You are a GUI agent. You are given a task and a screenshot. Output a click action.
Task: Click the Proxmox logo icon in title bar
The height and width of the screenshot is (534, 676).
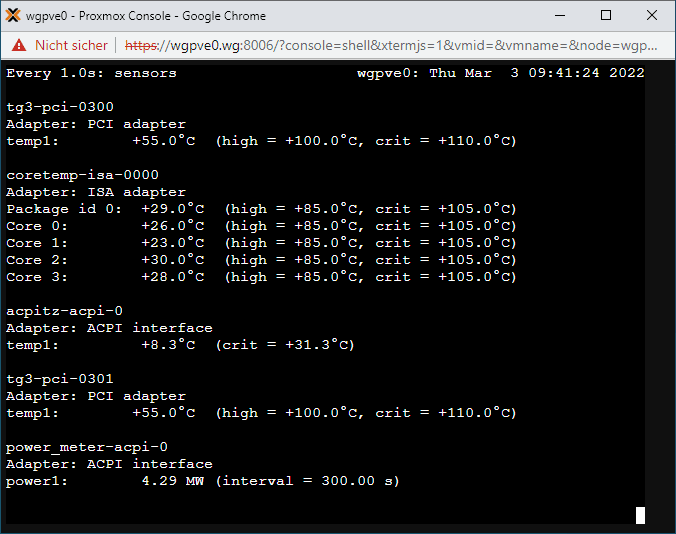click(13, 16)
